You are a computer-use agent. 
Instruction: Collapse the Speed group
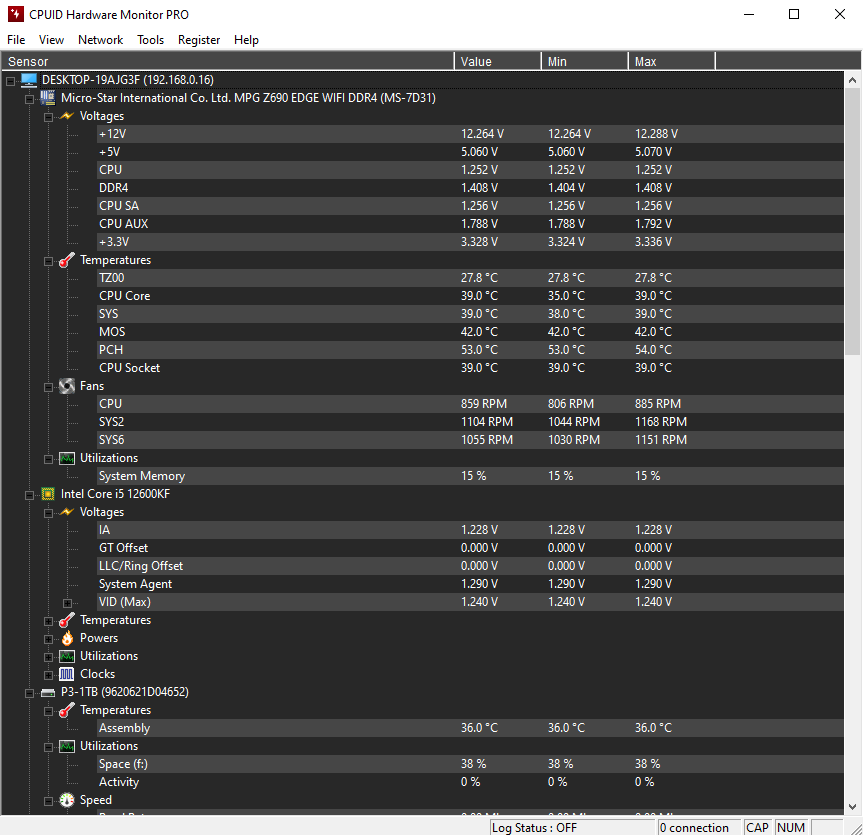click(48, 801)
